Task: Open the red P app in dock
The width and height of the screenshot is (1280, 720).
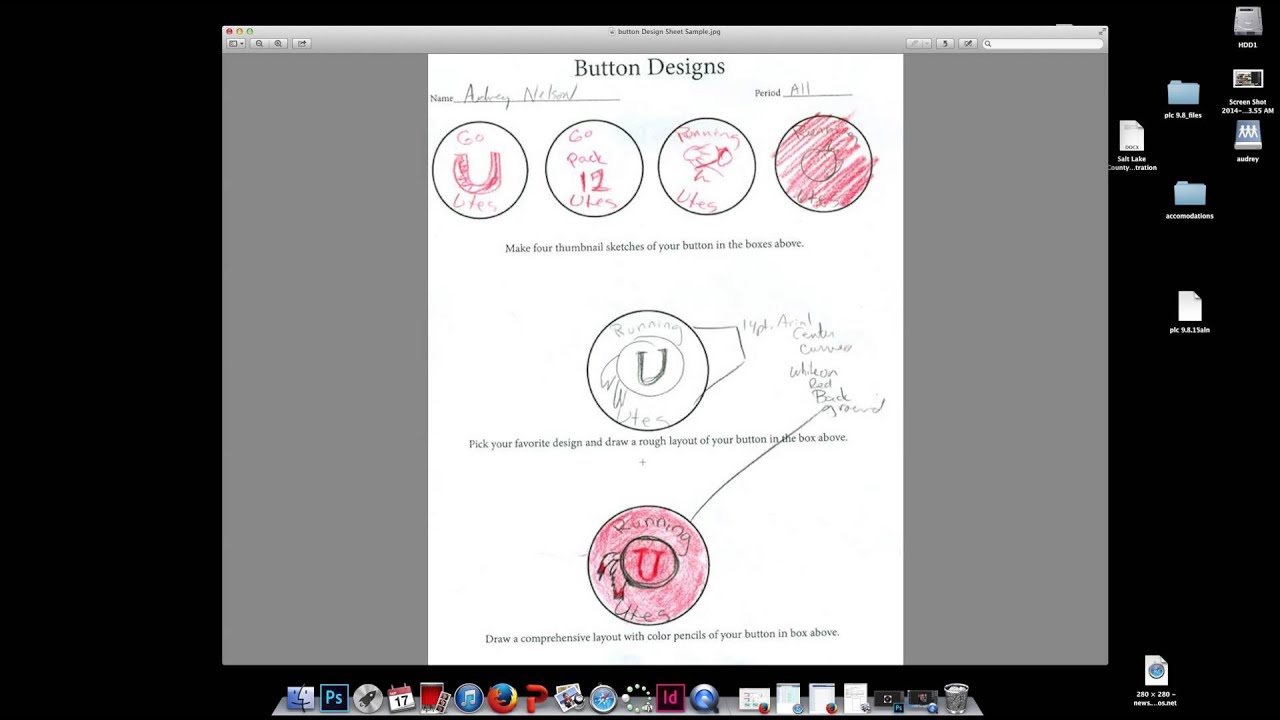Action: pos(536,698)
